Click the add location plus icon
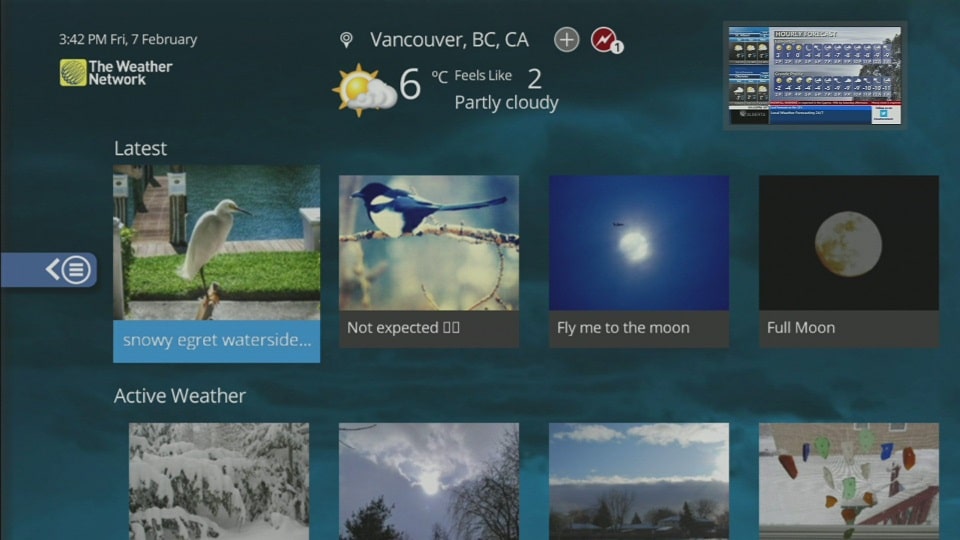 tap(566, 40)
